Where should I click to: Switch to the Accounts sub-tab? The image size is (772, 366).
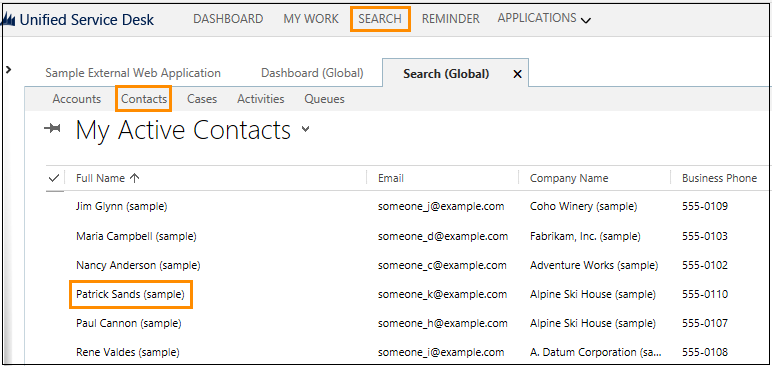[x=76, y=99]
